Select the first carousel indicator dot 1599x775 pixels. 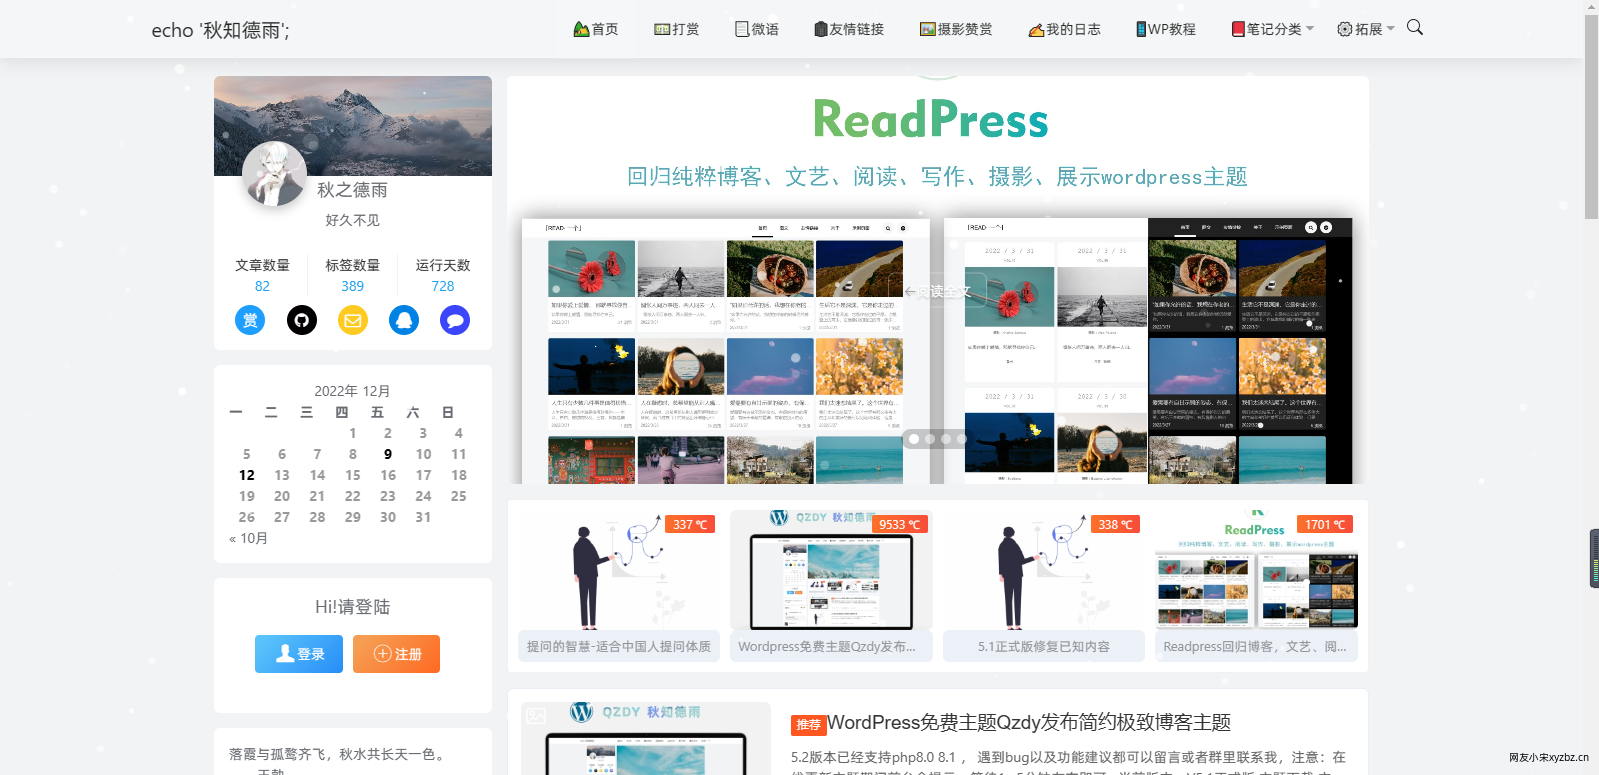coord(914,439)
